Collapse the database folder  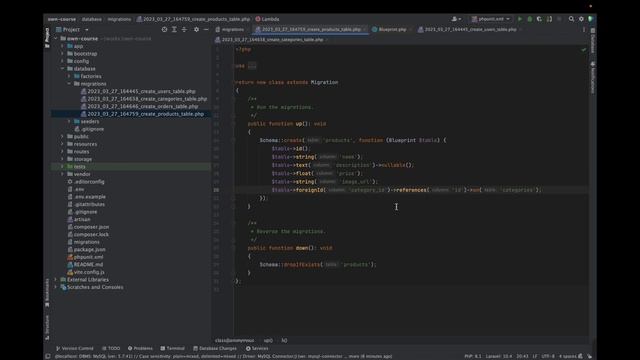[x=62, y=69]
